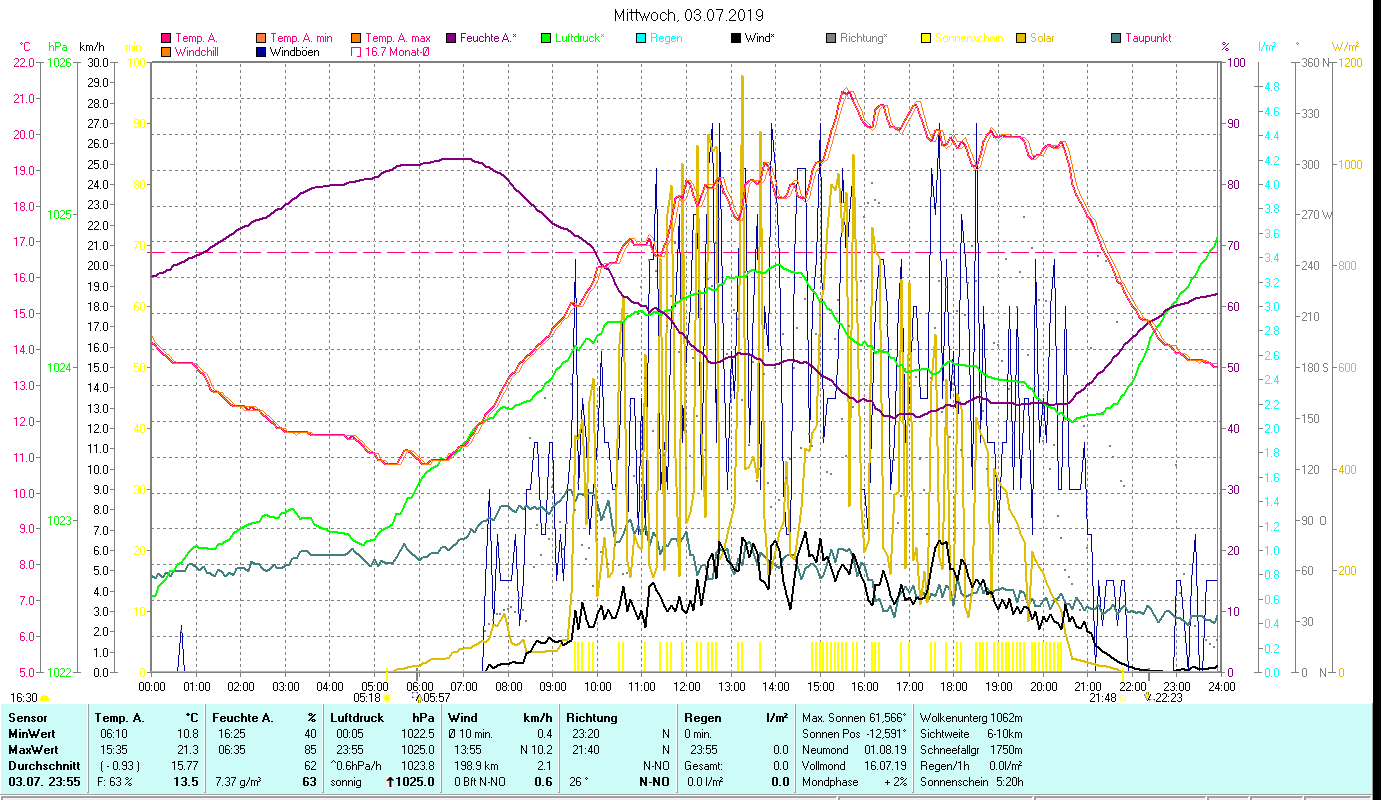Click the yellow Sonnenschein legend swatch
The height and width of the screenshot is (800, 1381).
[926, 39]
